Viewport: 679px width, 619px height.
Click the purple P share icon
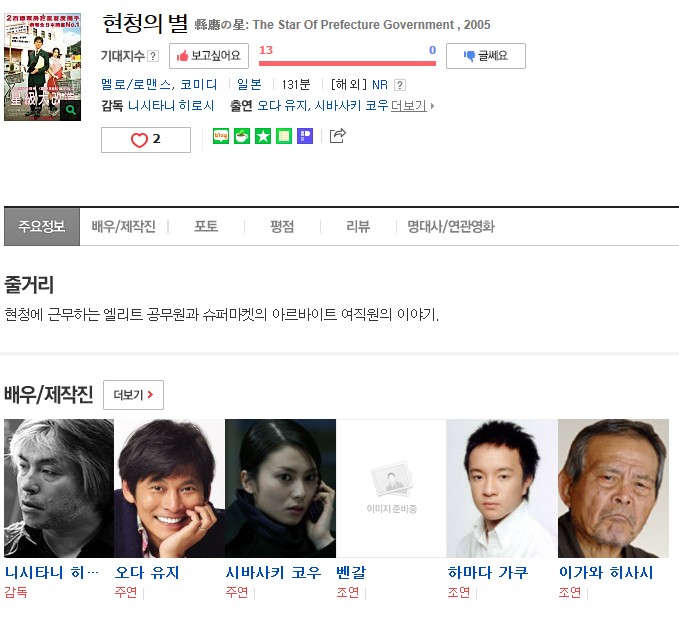[x=305, y=136]
